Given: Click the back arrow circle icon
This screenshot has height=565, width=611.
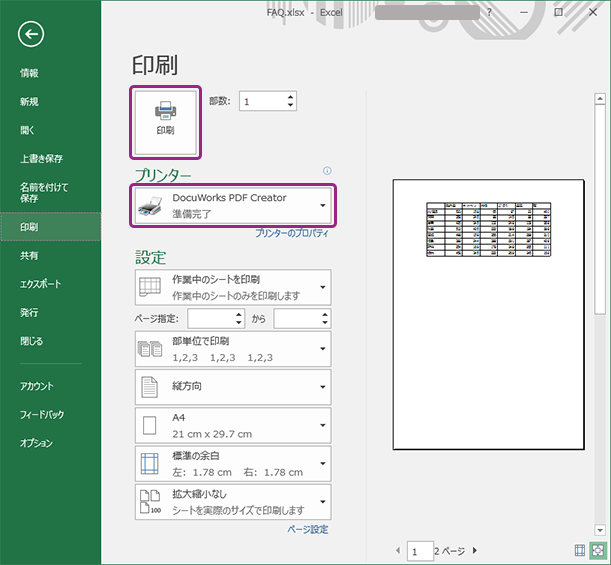Looking at the screenshot, I should tap(31, 34).
